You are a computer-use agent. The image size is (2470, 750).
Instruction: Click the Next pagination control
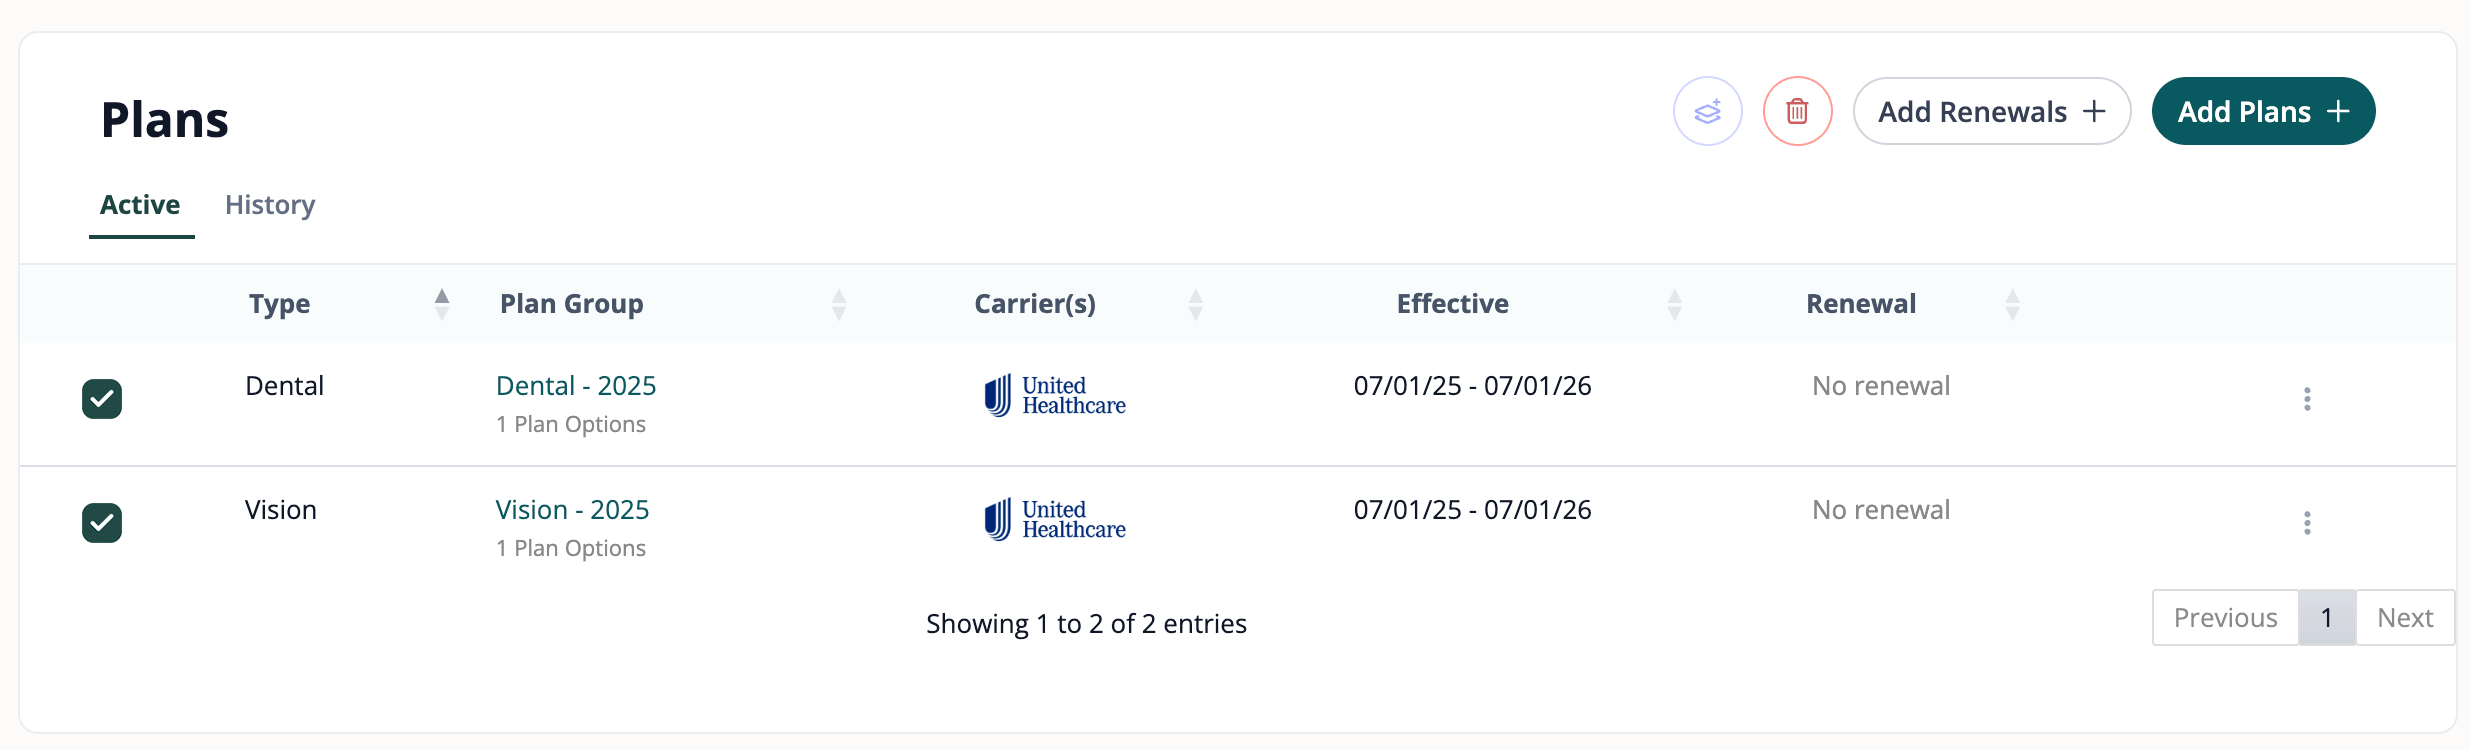(x=2405, y=618)
